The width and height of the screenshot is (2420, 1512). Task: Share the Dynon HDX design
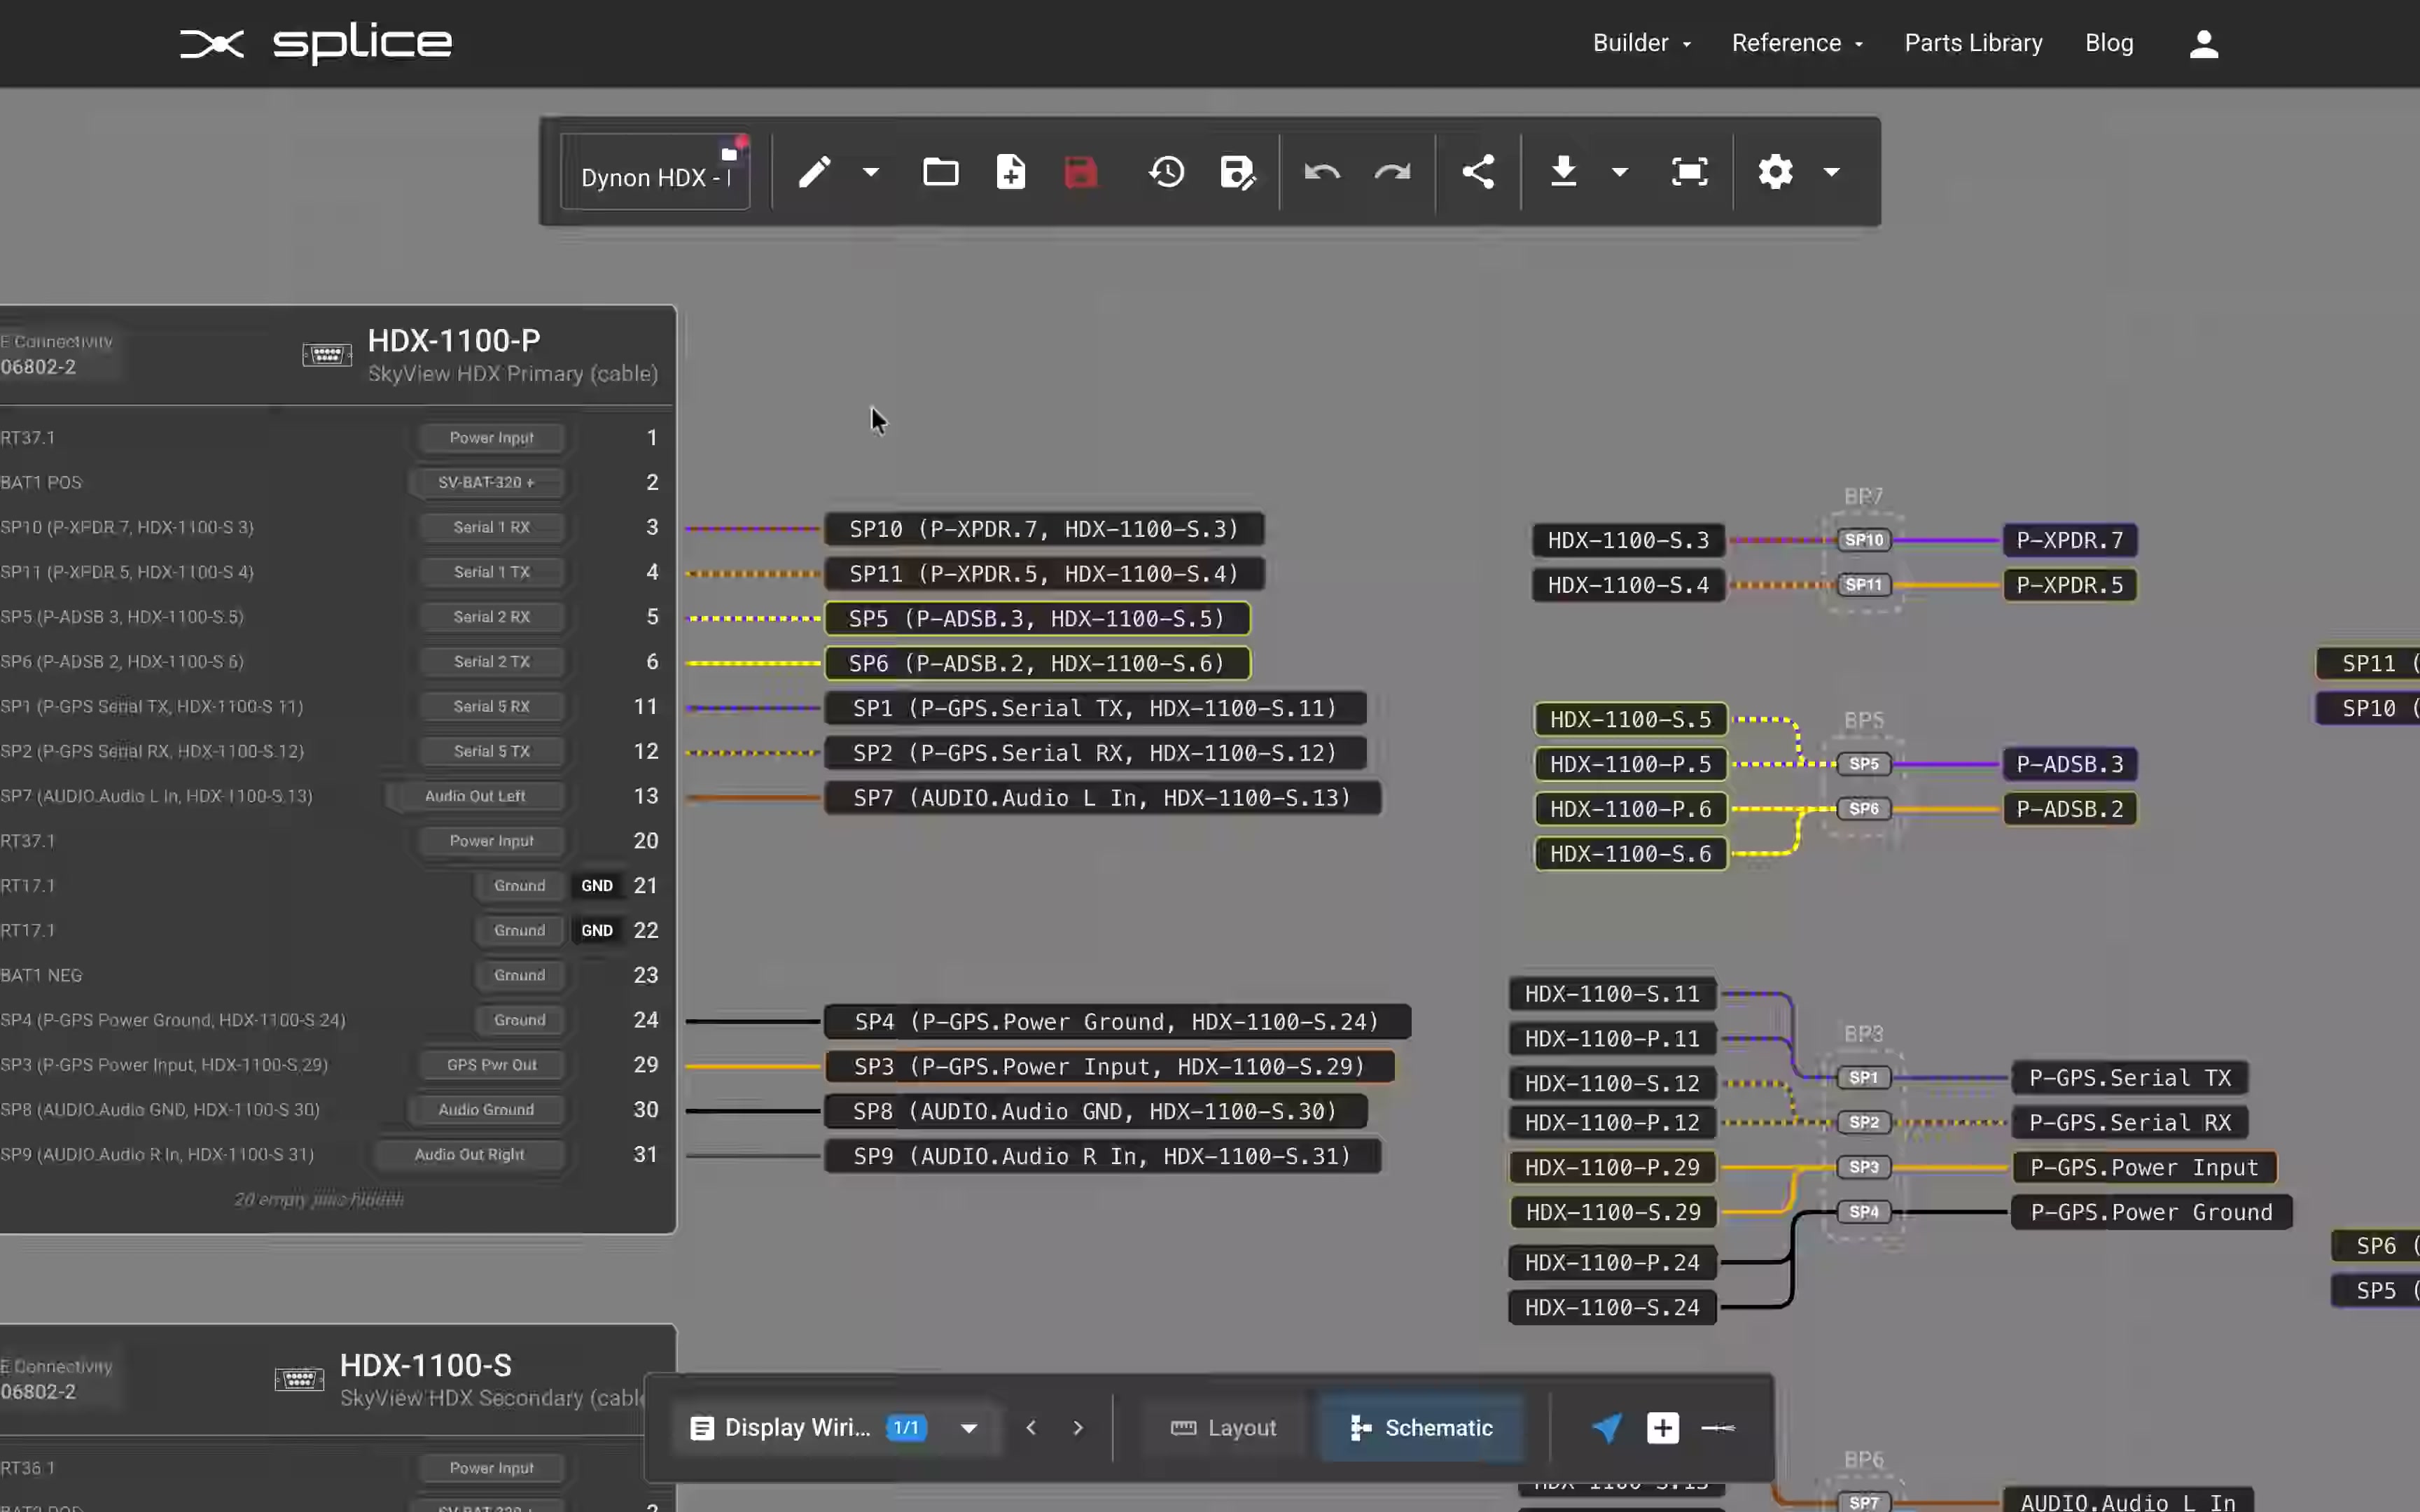click(x=1478, y=171)
